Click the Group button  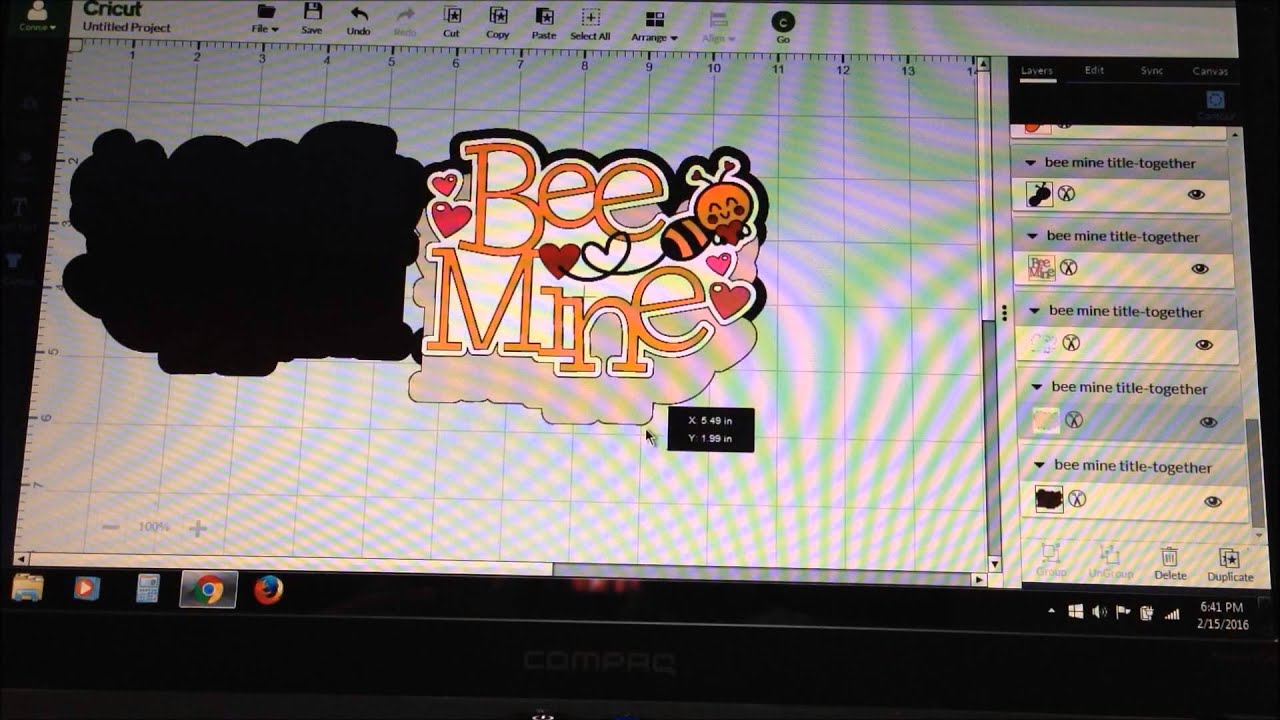click(x=1051, y=560)
